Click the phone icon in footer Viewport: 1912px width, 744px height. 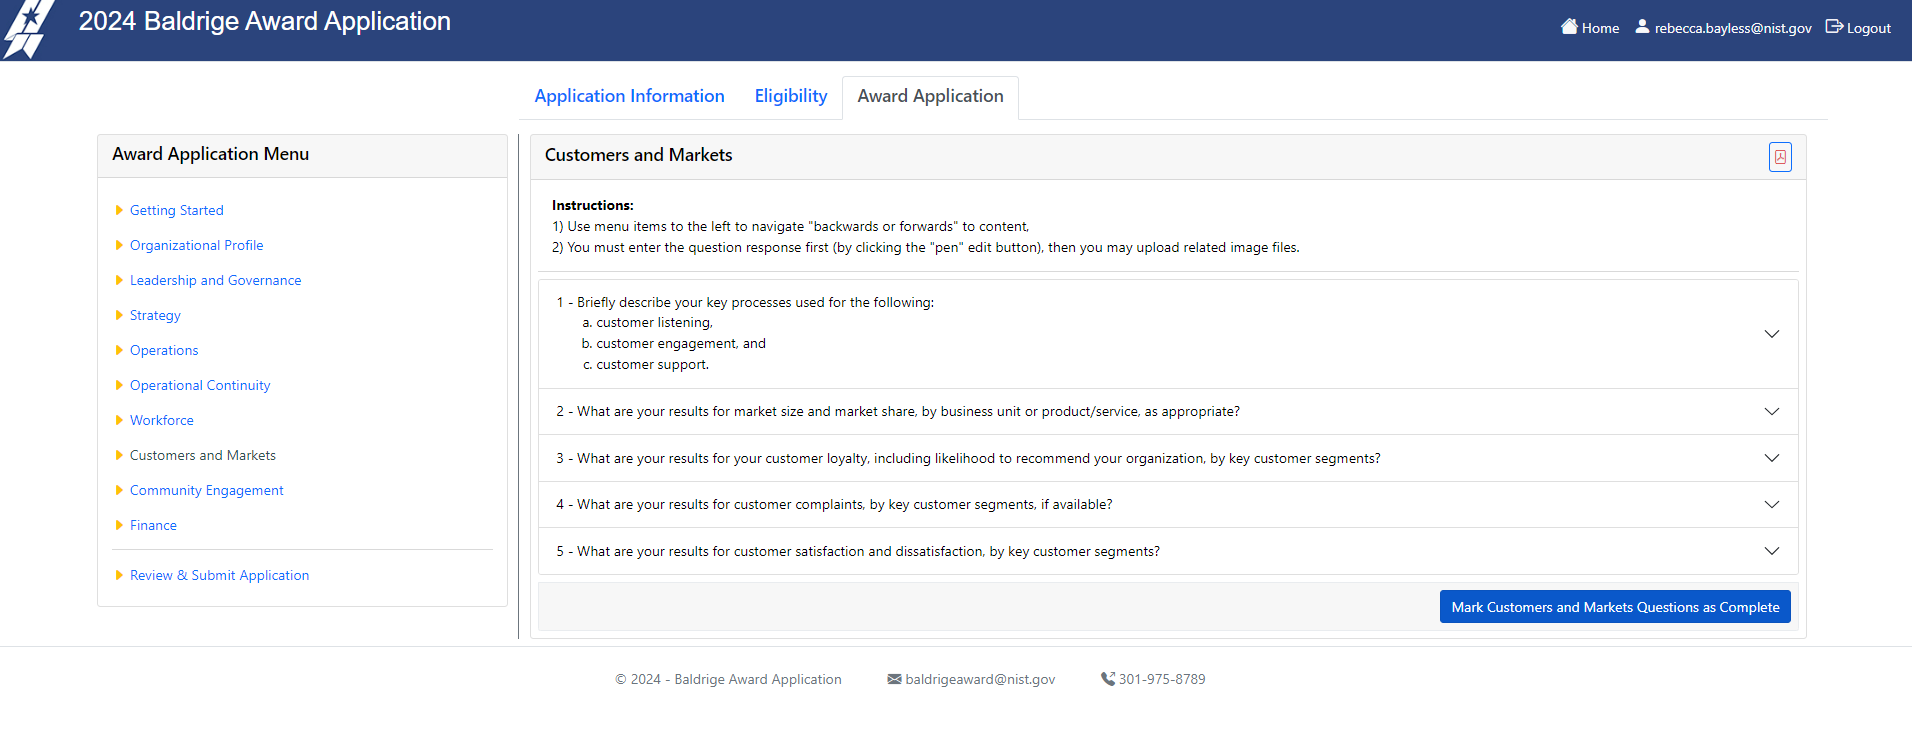pos(1108,679)
